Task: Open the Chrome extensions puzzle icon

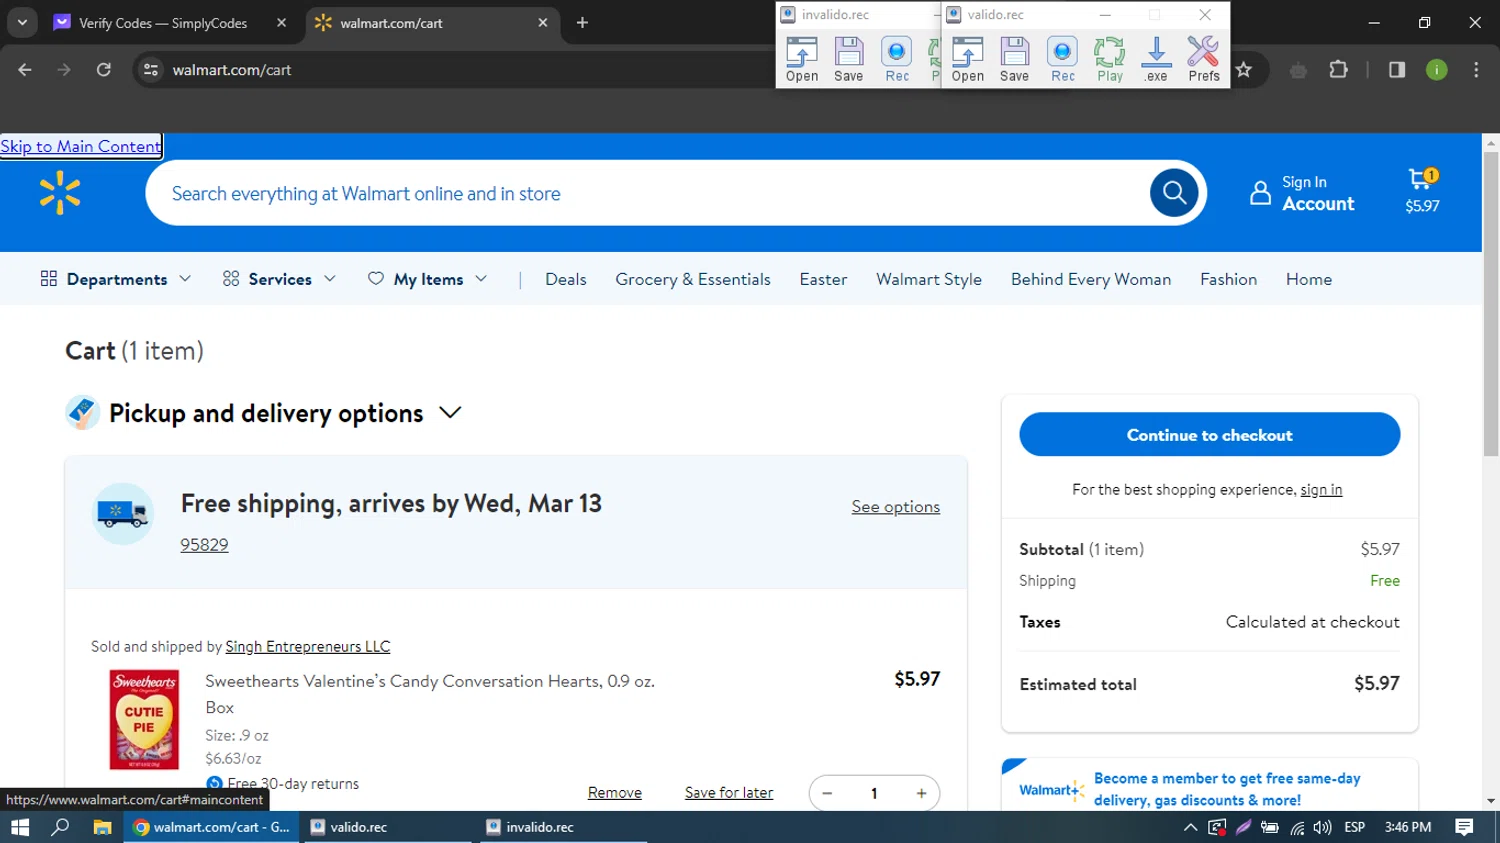Action: click(1338, 70)
